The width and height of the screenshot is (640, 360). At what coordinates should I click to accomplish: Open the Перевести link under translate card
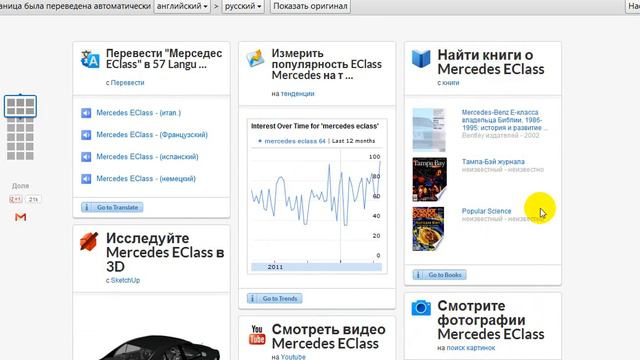pyautogui.click(x=127, y=82)
